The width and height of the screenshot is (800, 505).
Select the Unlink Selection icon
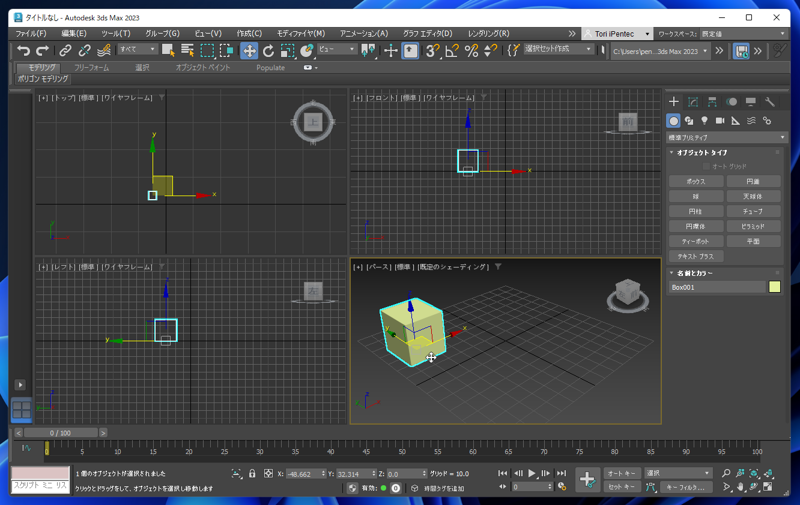84,50
